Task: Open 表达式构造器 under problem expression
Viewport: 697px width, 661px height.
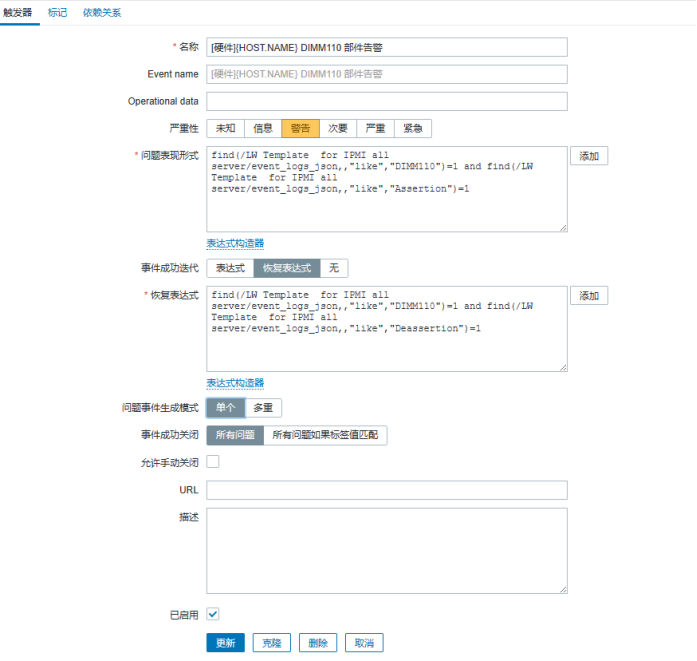Action: (x=235, y=243)
